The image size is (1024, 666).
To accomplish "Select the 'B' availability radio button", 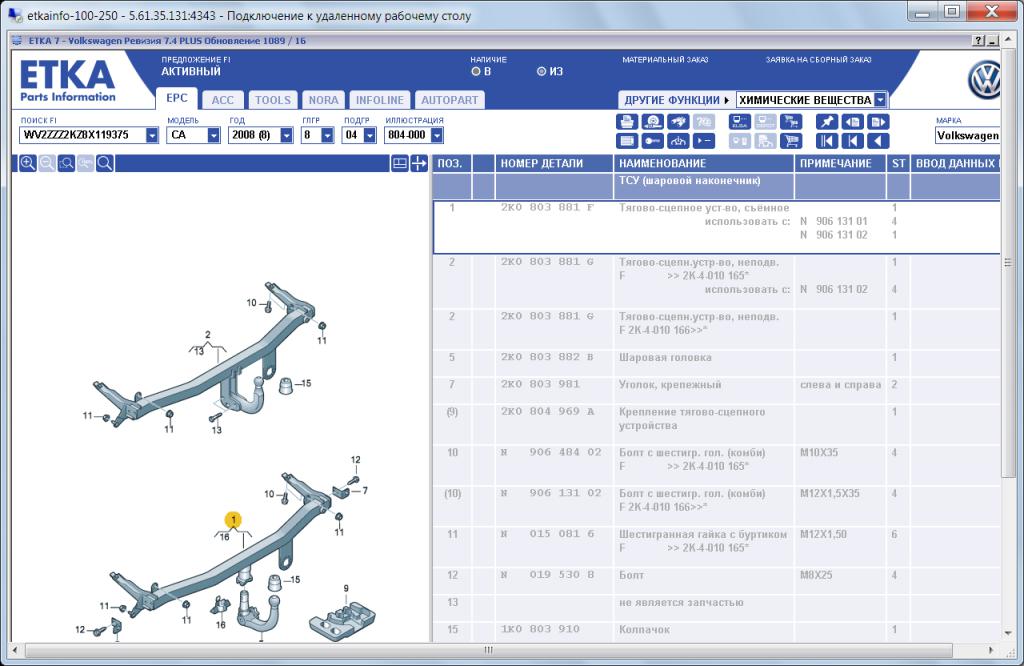I will coord(475,71).
